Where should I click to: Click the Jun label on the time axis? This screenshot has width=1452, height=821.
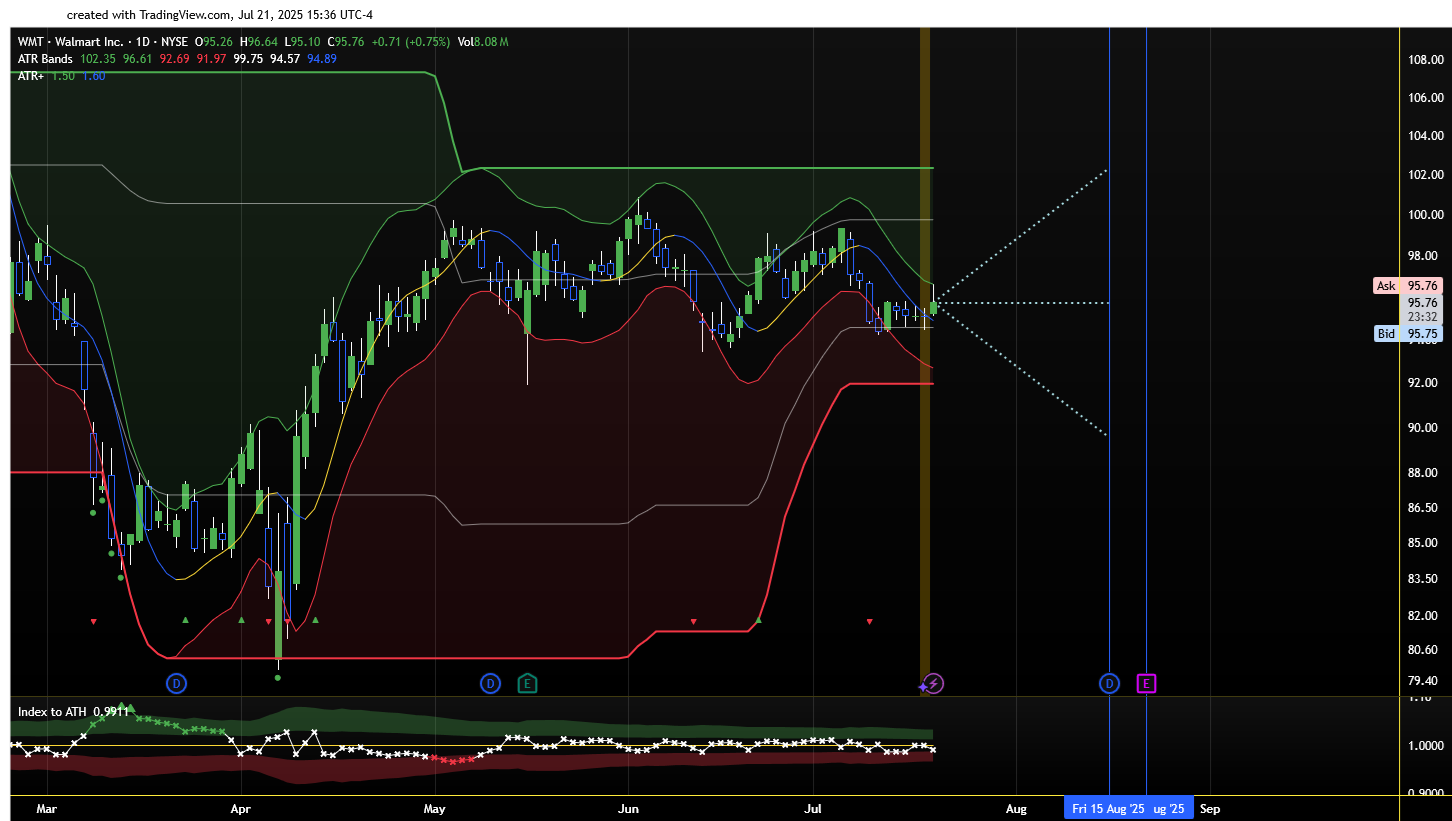pos(628,808)
